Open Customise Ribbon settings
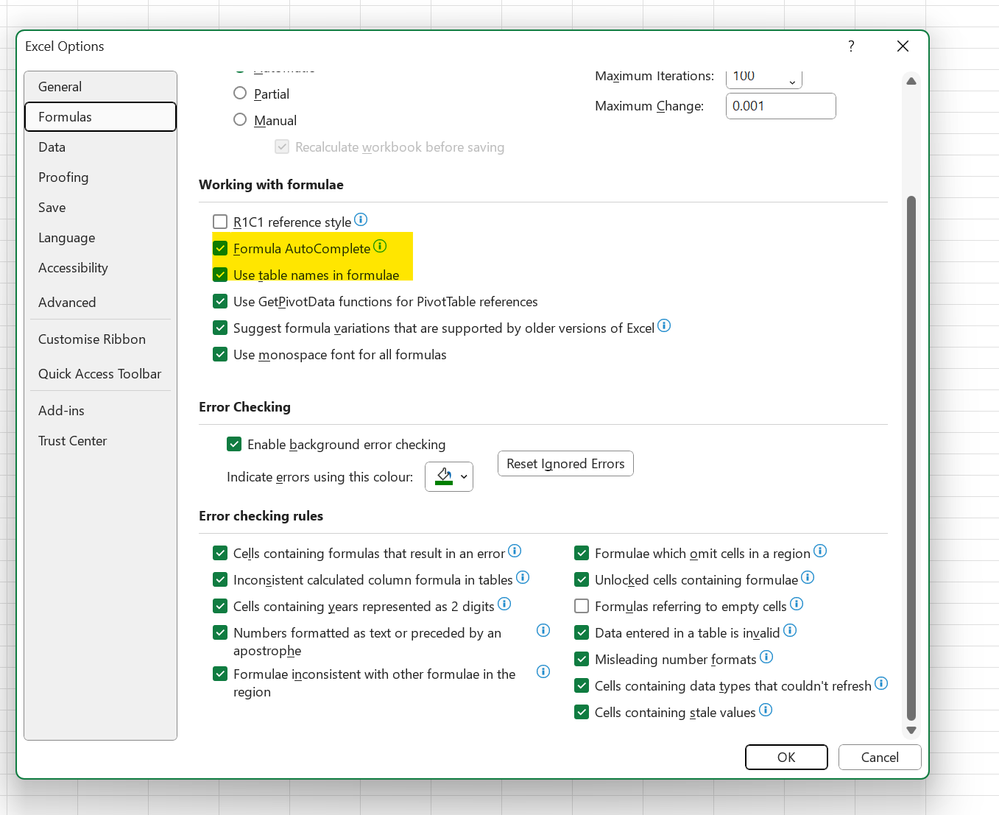Viewport: 999px width, 815px height. click(x=101, y=339)
